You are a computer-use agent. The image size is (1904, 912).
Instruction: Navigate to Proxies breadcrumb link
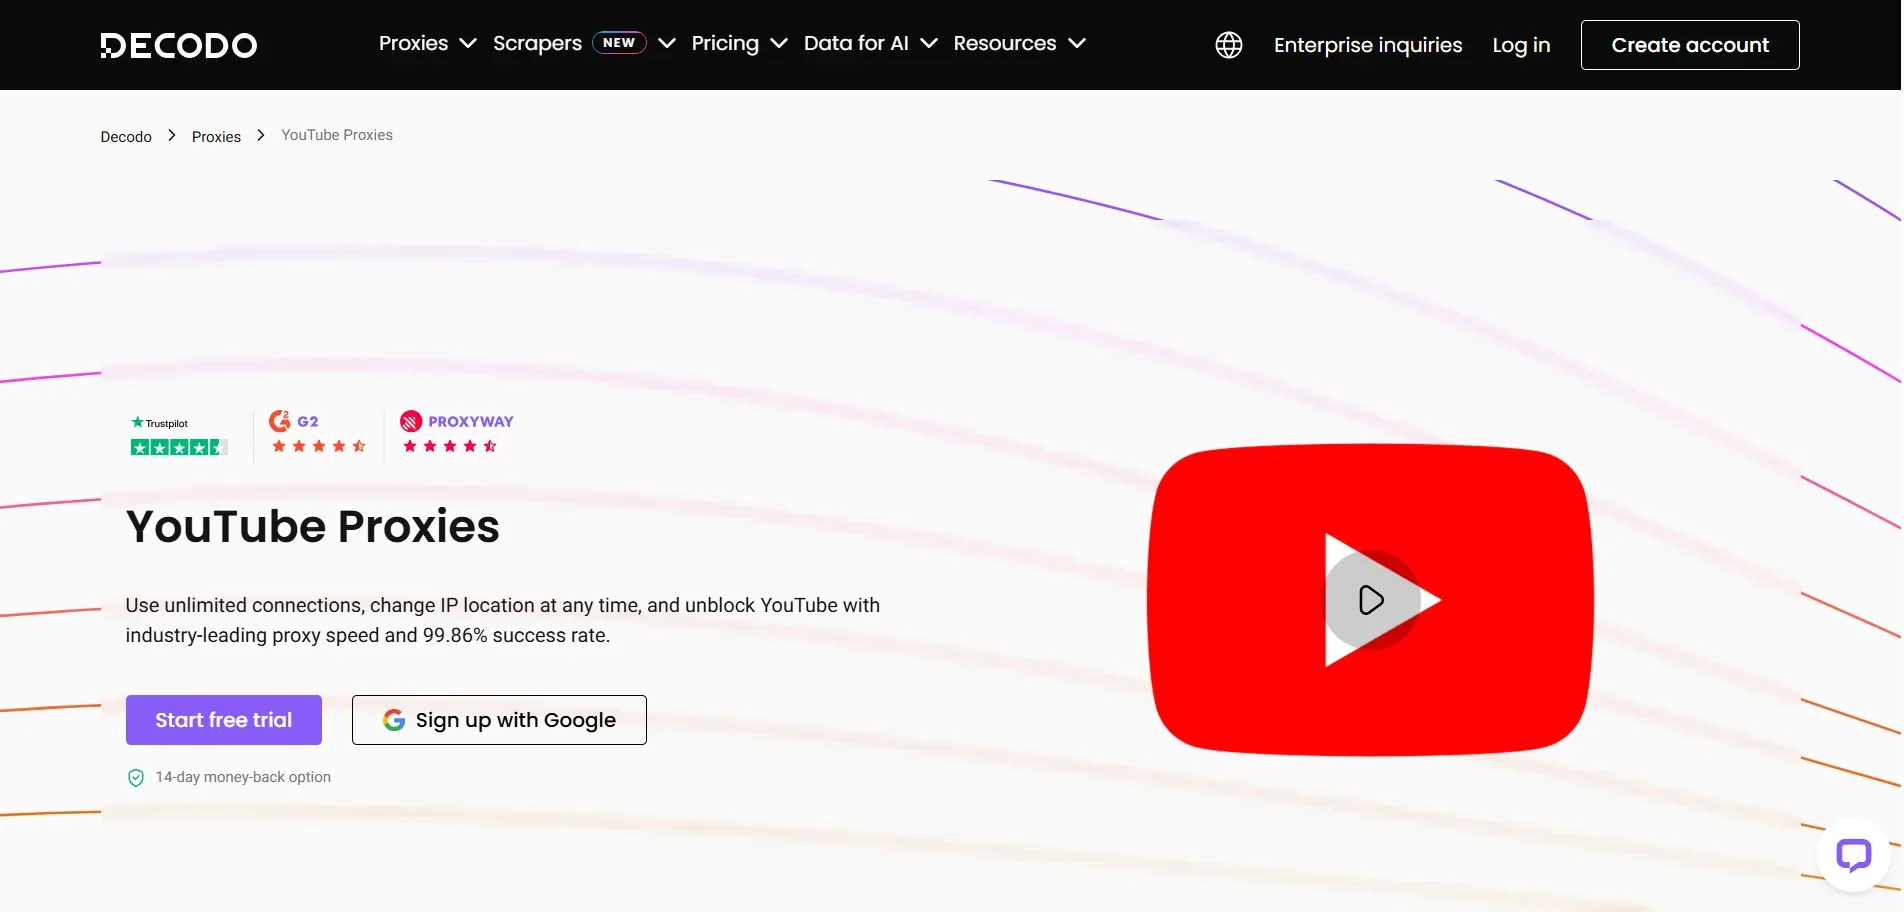(216, 137)
